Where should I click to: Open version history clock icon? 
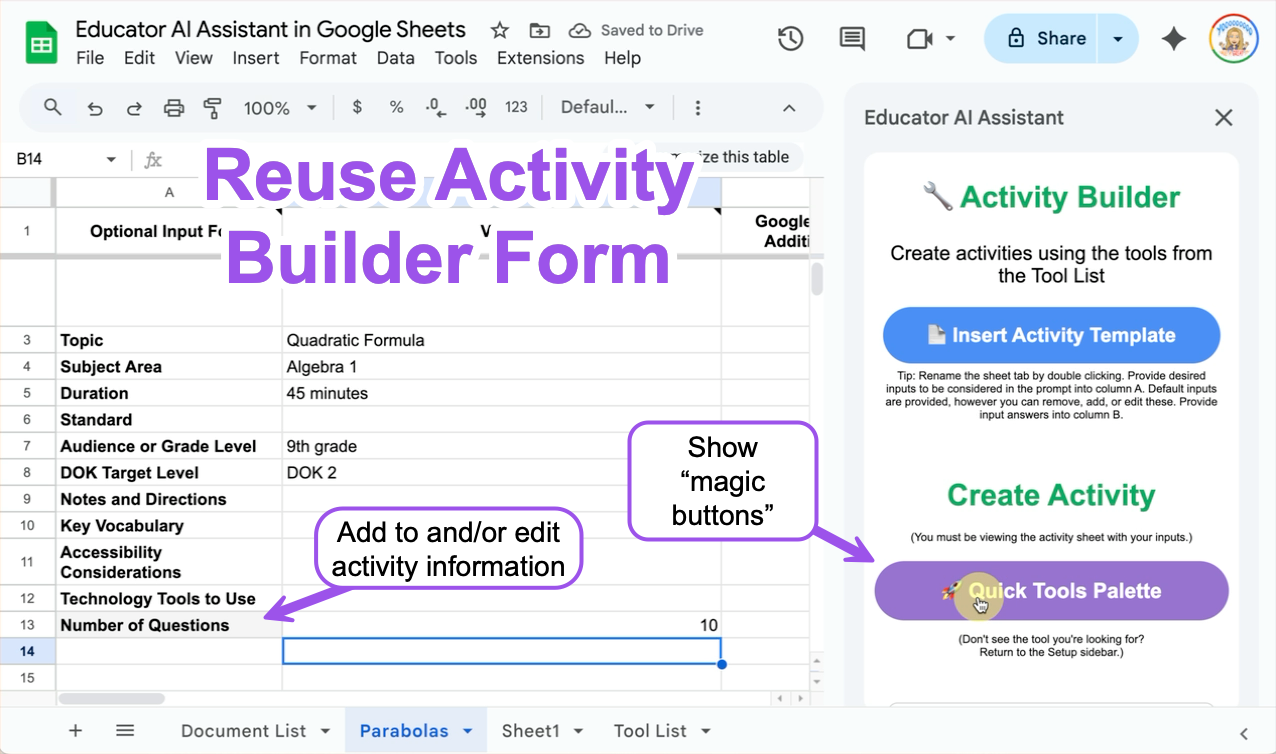coord(791,39)
